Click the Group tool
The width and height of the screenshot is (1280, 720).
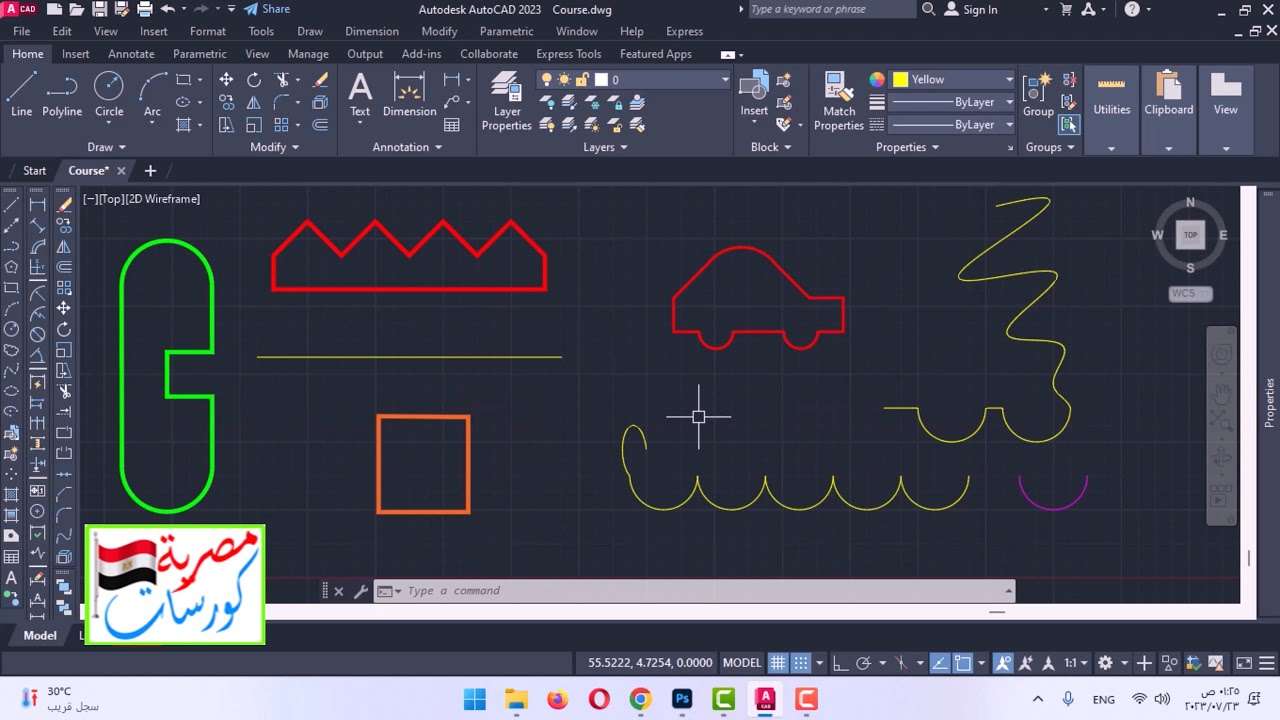click(x=1038, y=95)
